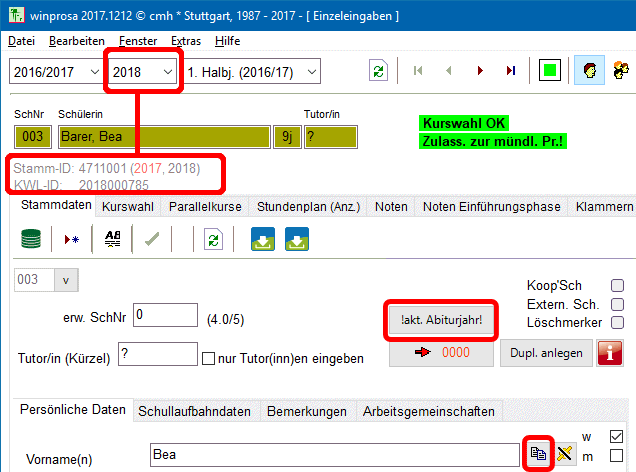The image size is (636, 472).
Task: Go to the next student record
Action: point(480,71)
